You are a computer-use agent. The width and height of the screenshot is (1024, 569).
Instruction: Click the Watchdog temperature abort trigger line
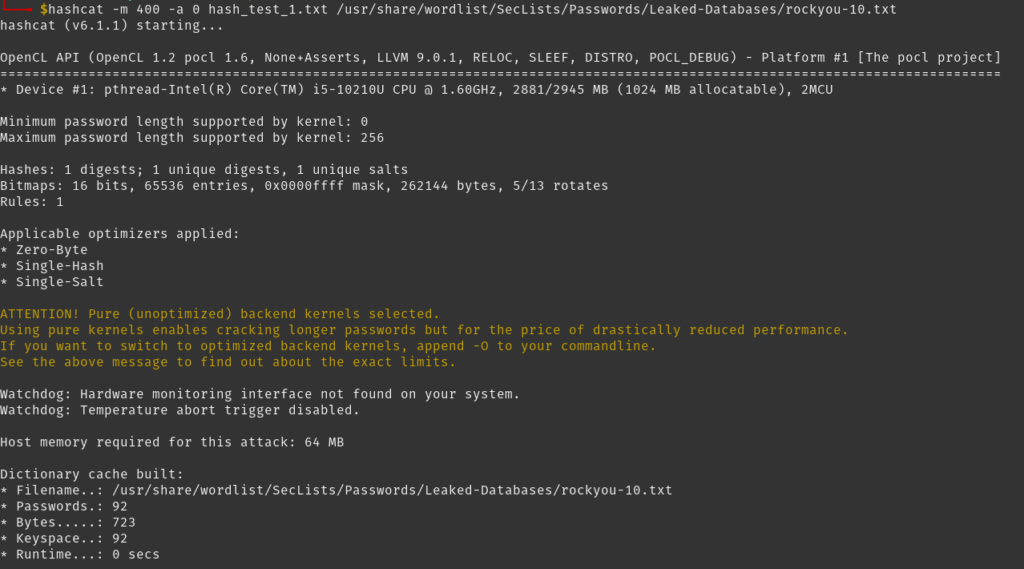point(180,409)
